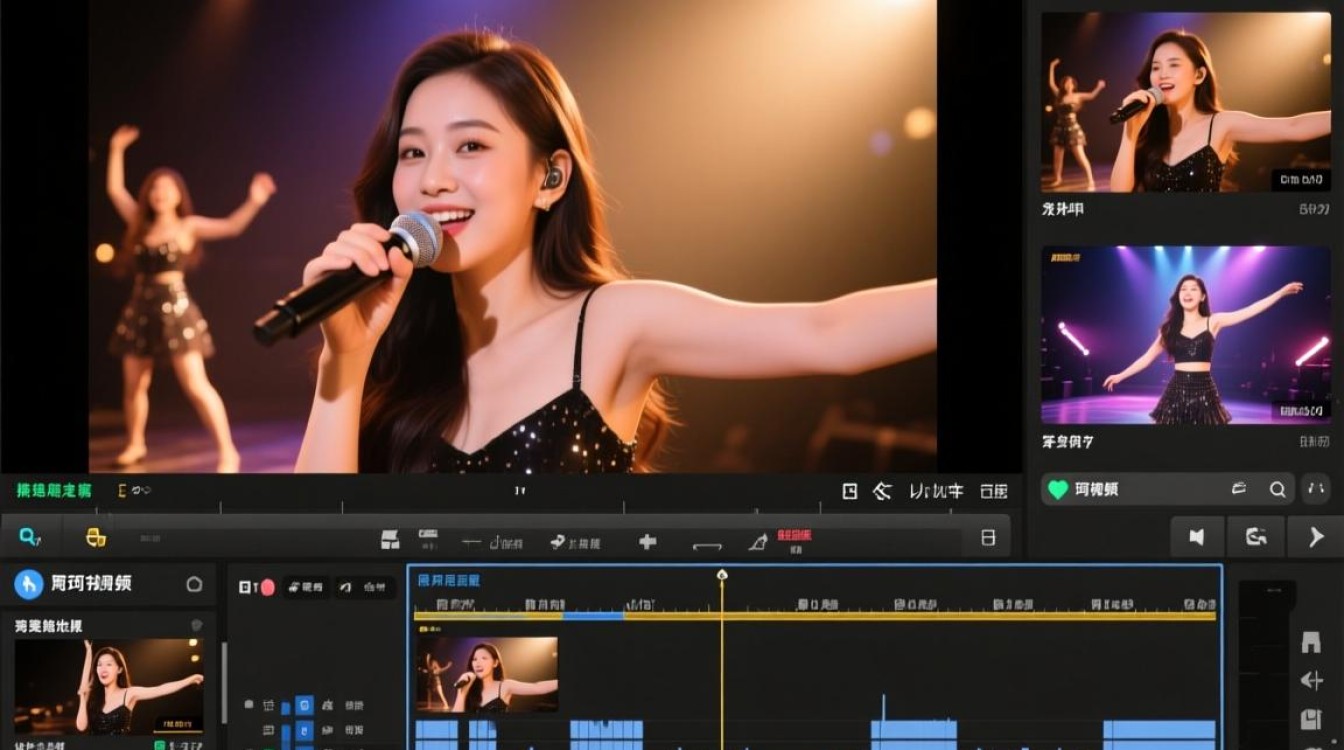The width and height of the screenshot is (1344, 750).
Task: Toggle the upper blue track button
Action: click(304, 705)
